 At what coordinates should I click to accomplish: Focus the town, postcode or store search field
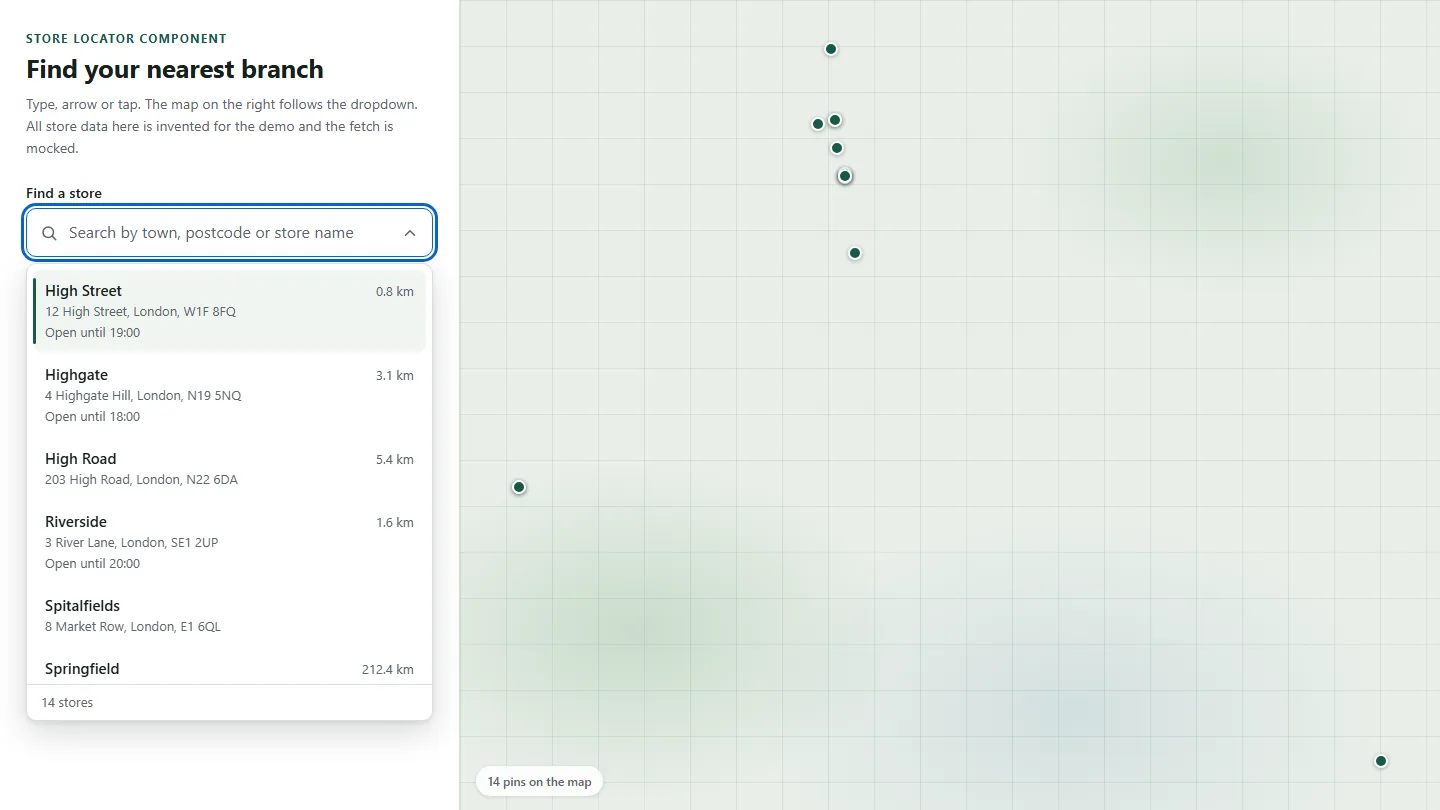pos(230,233)
